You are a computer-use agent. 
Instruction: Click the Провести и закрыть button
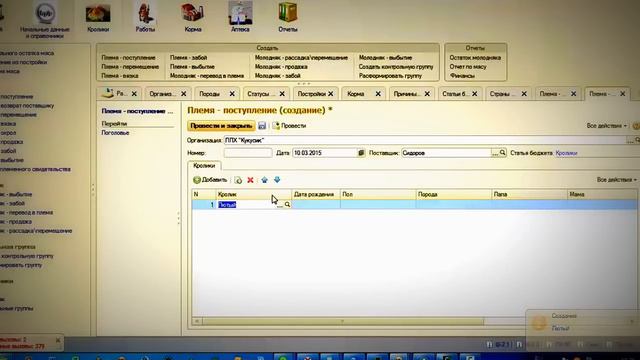(221, 126)
